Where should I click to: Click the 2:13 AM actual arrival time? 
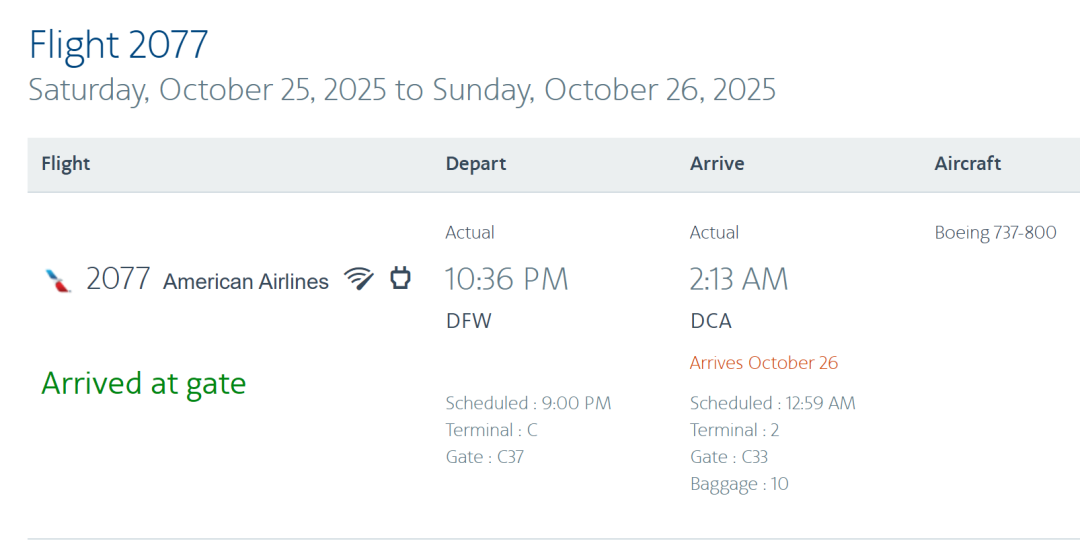coord(739,279)
